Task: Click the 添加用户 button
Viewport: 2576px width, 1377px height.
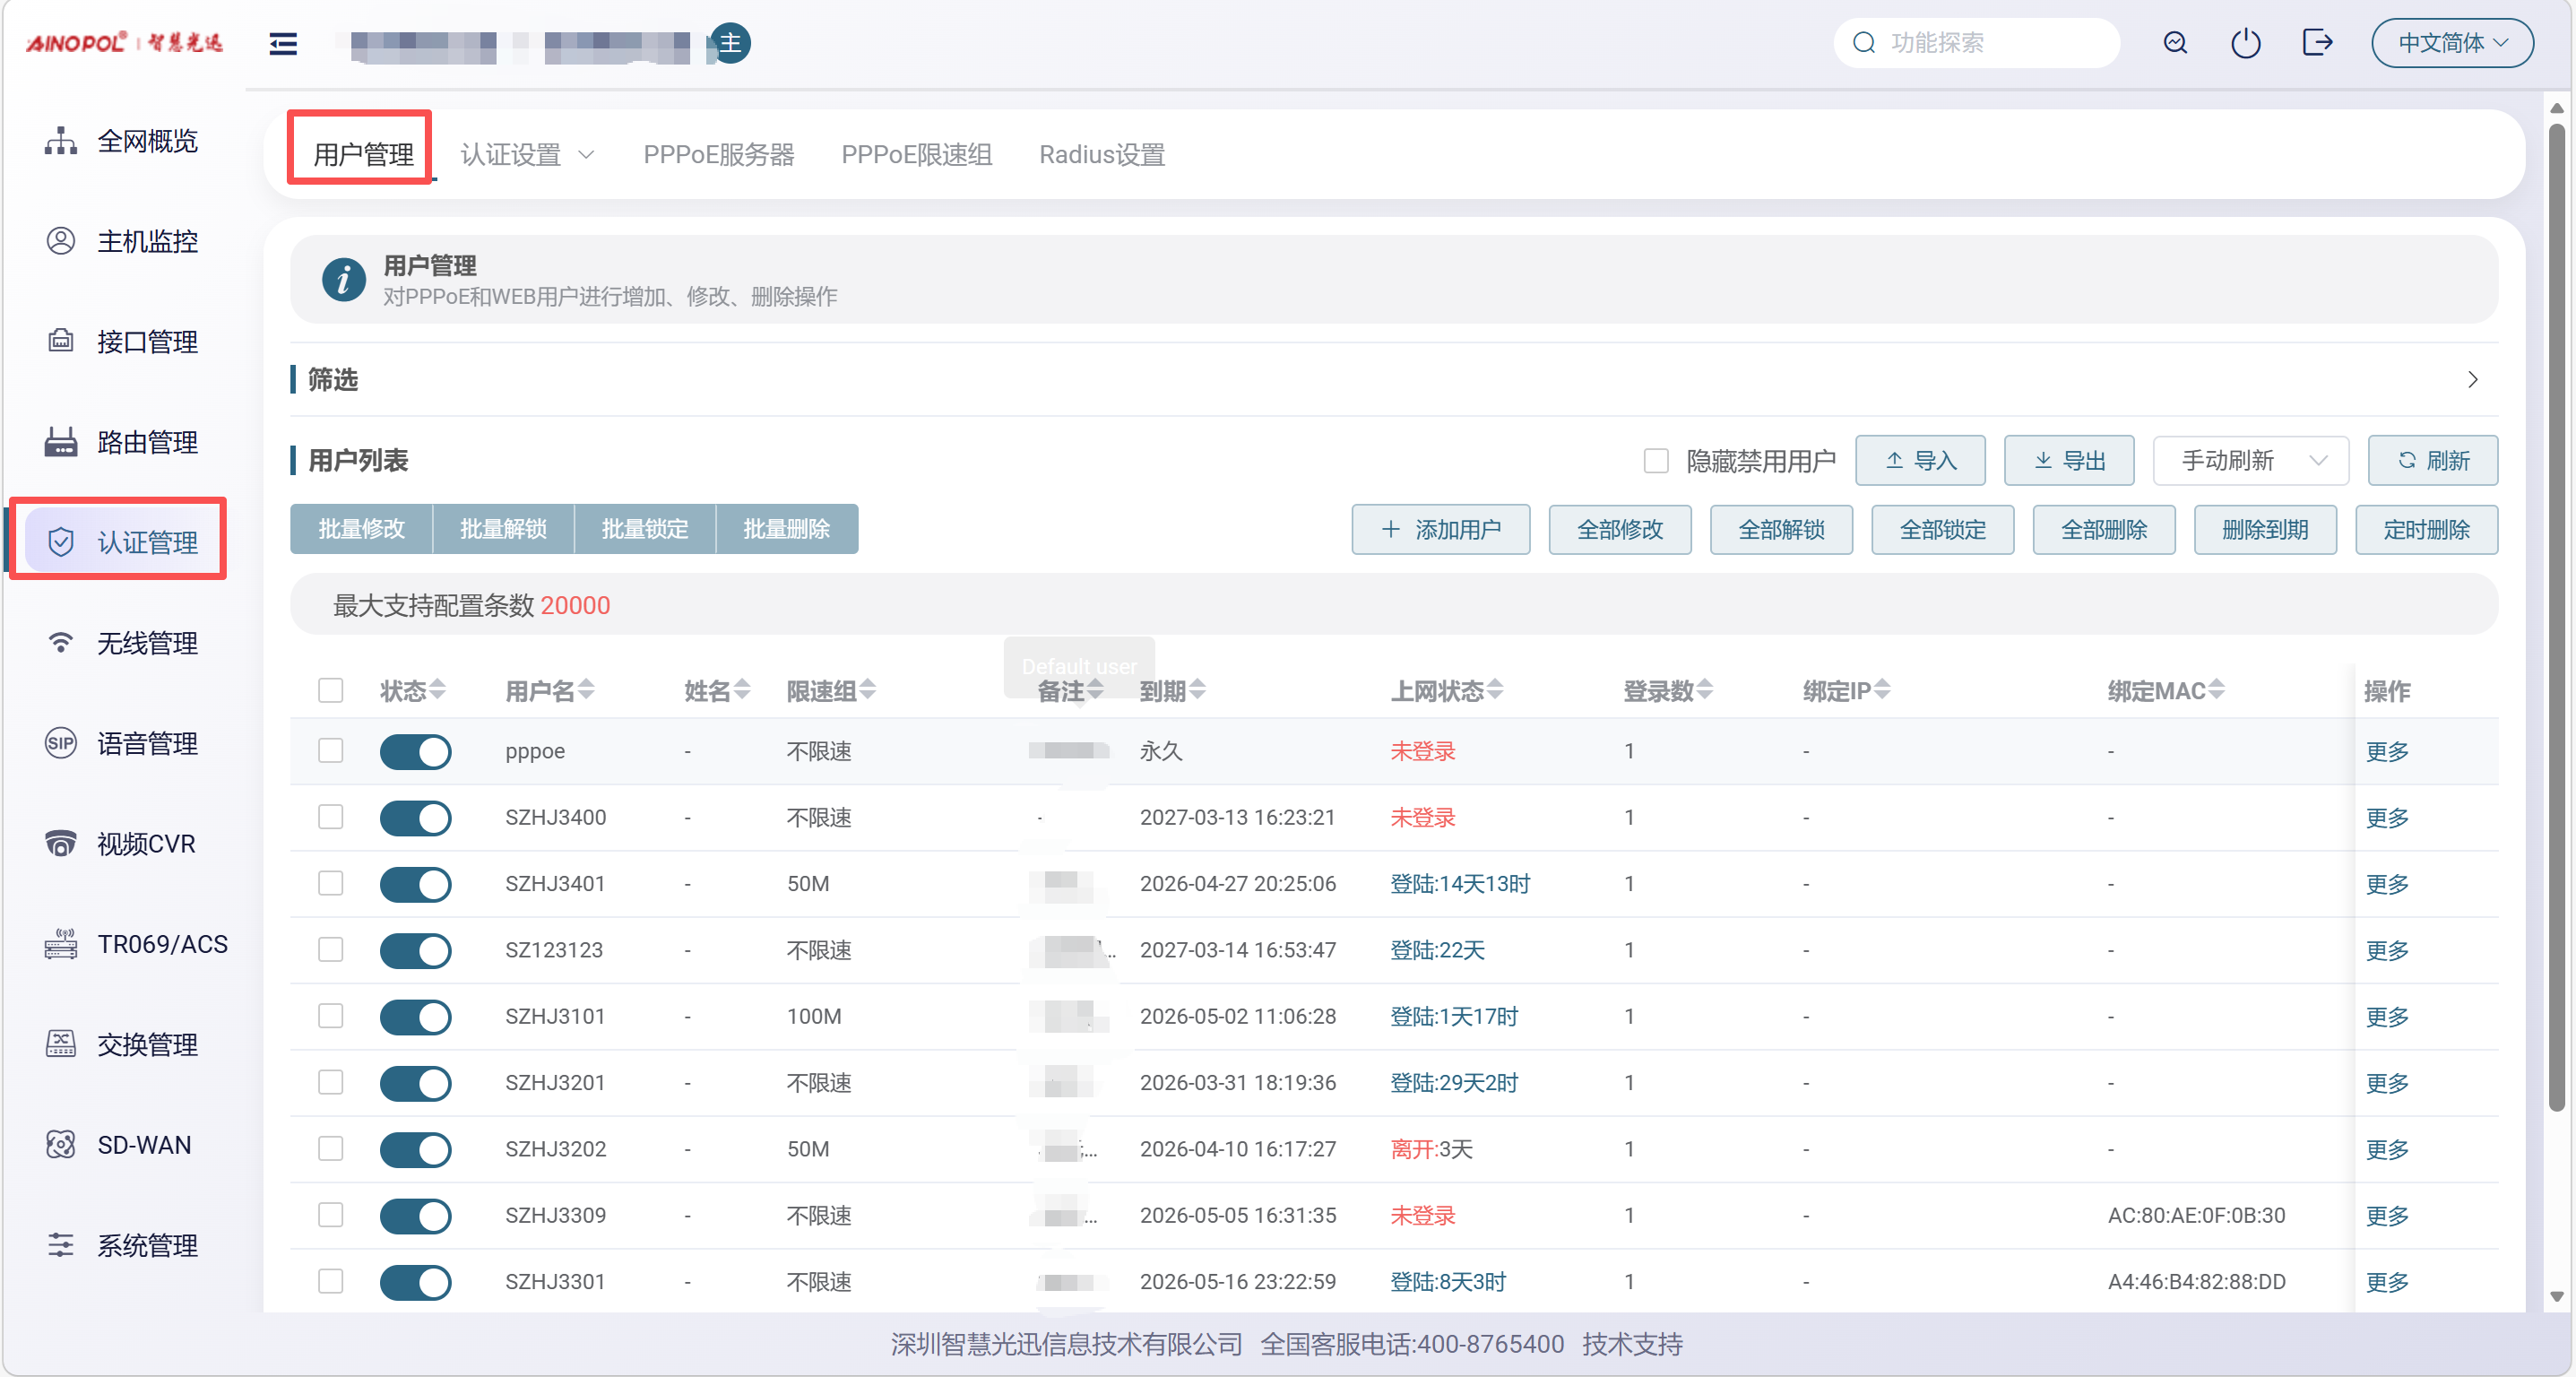Action: 1440,530
